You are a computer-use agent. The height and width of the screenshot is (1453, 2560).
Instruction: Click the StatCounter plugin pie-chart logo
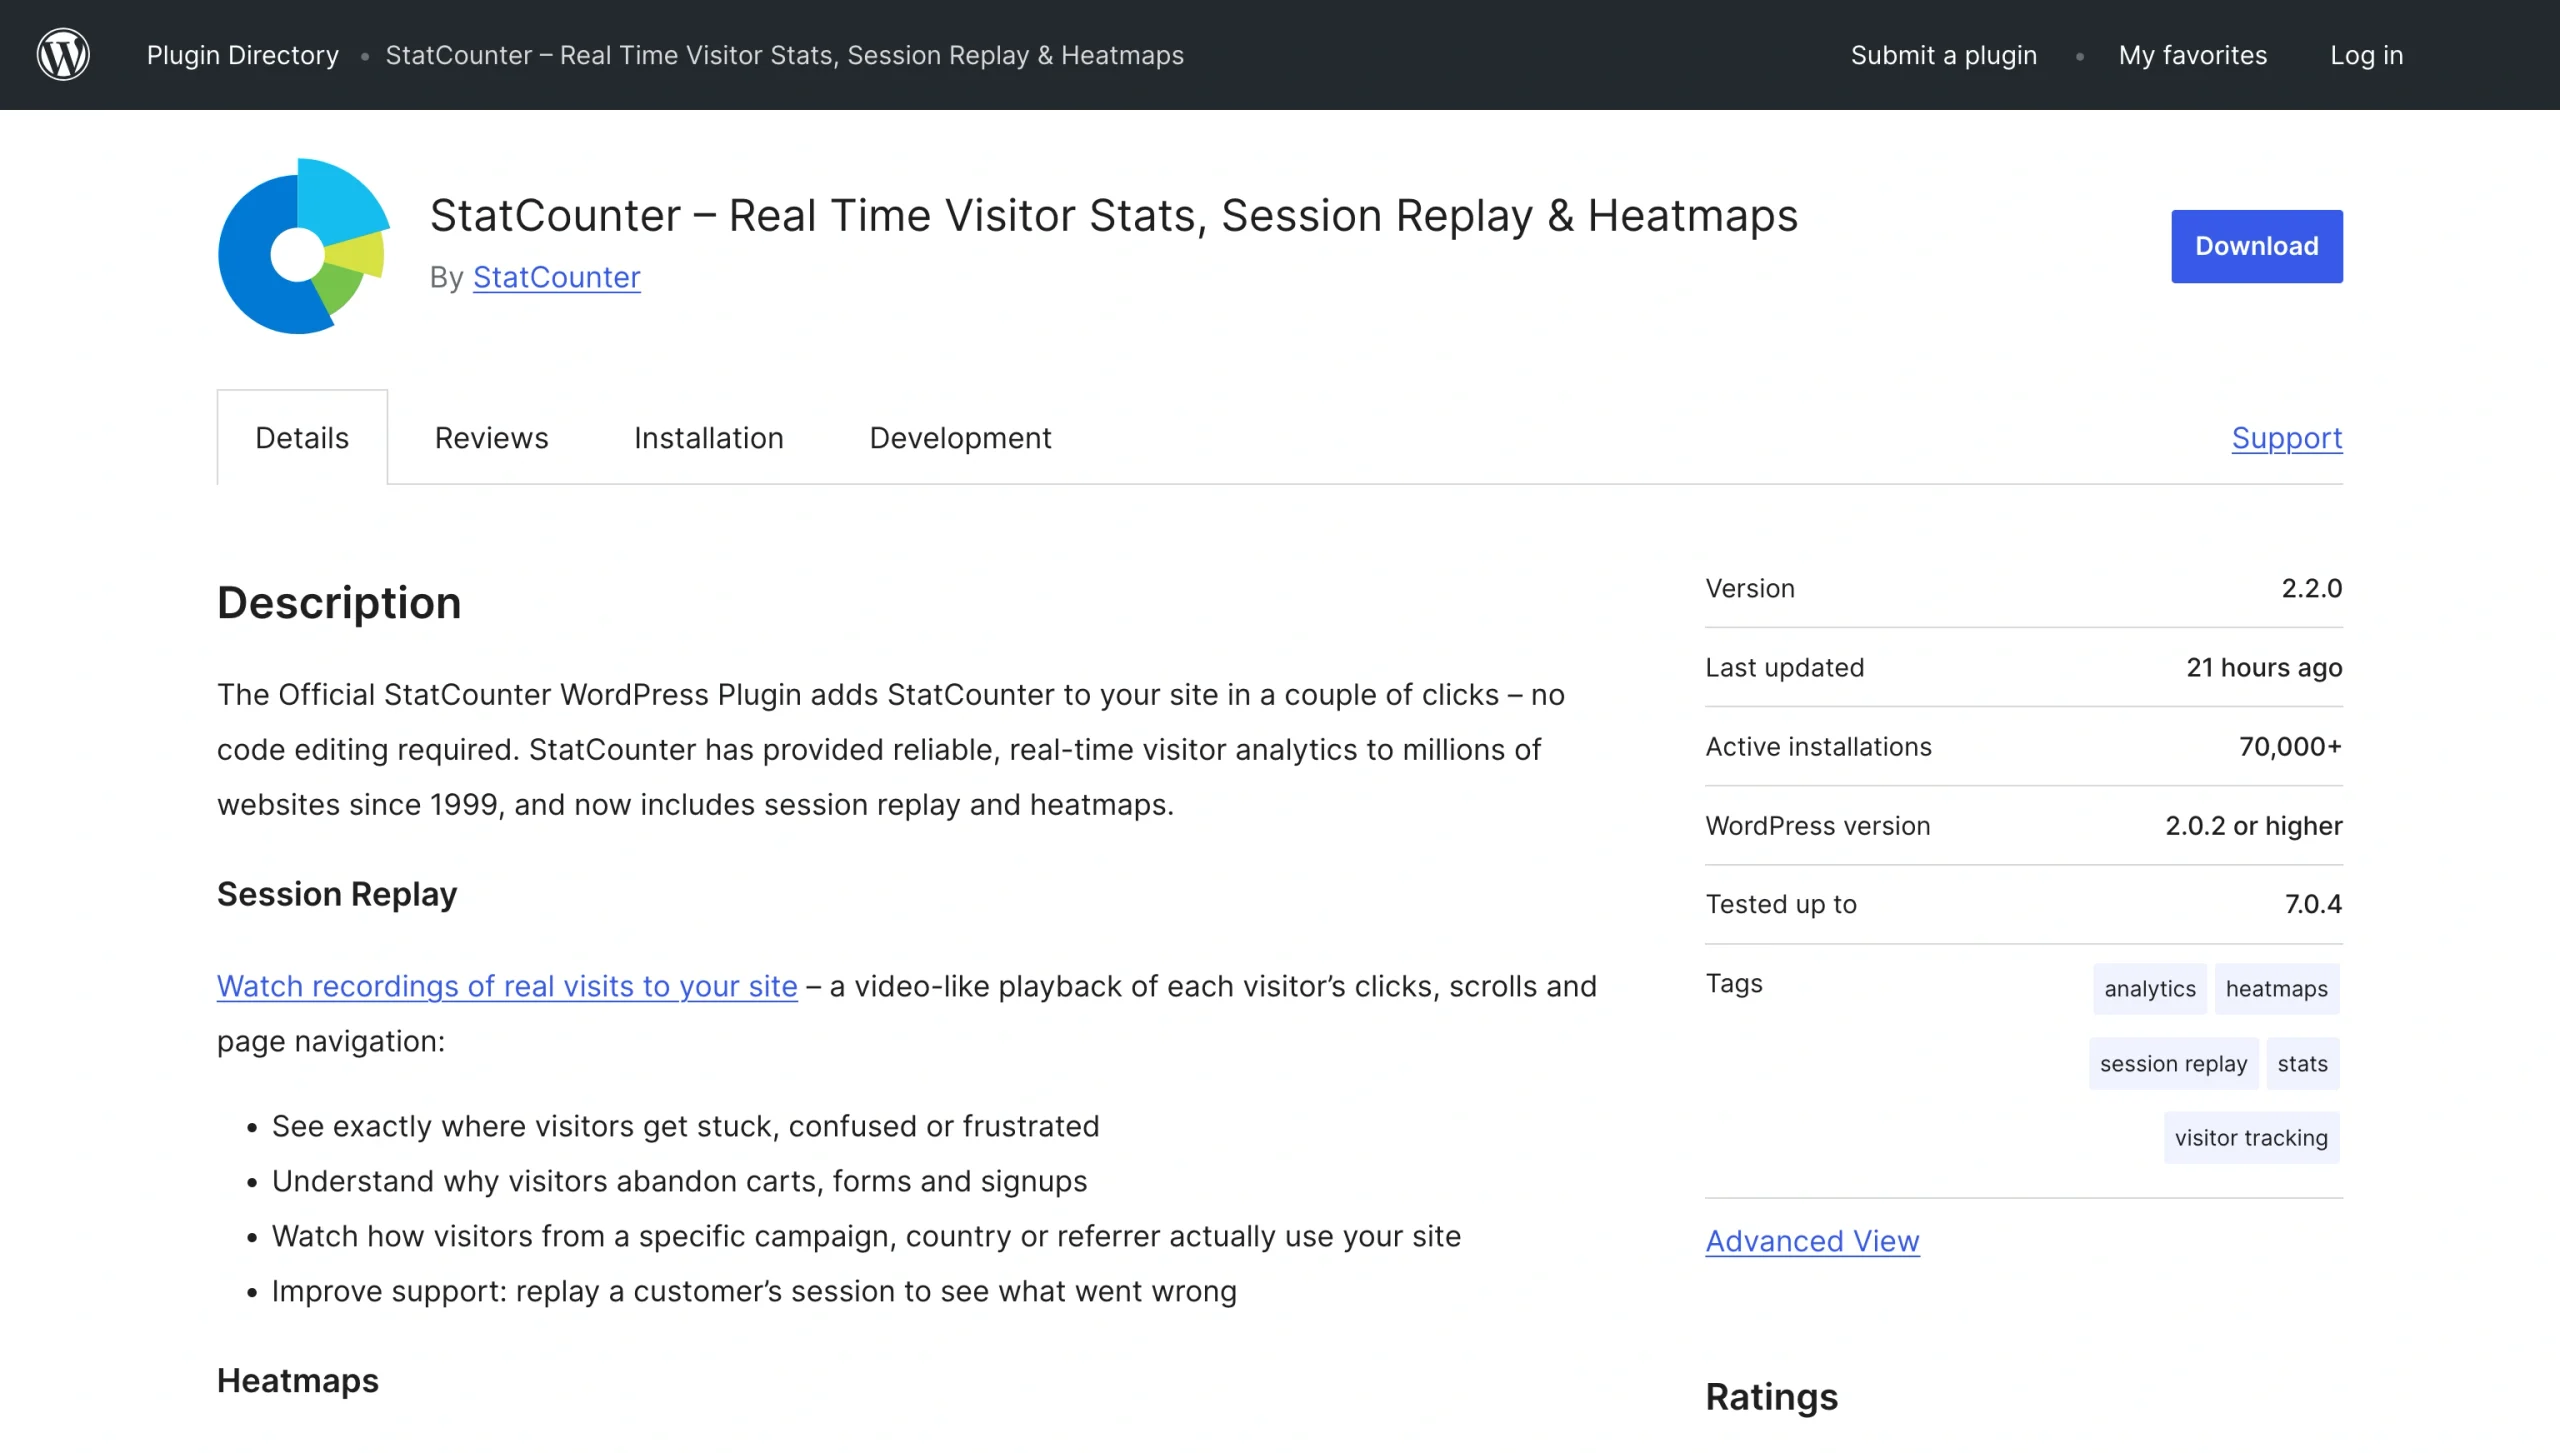(304, 246)
